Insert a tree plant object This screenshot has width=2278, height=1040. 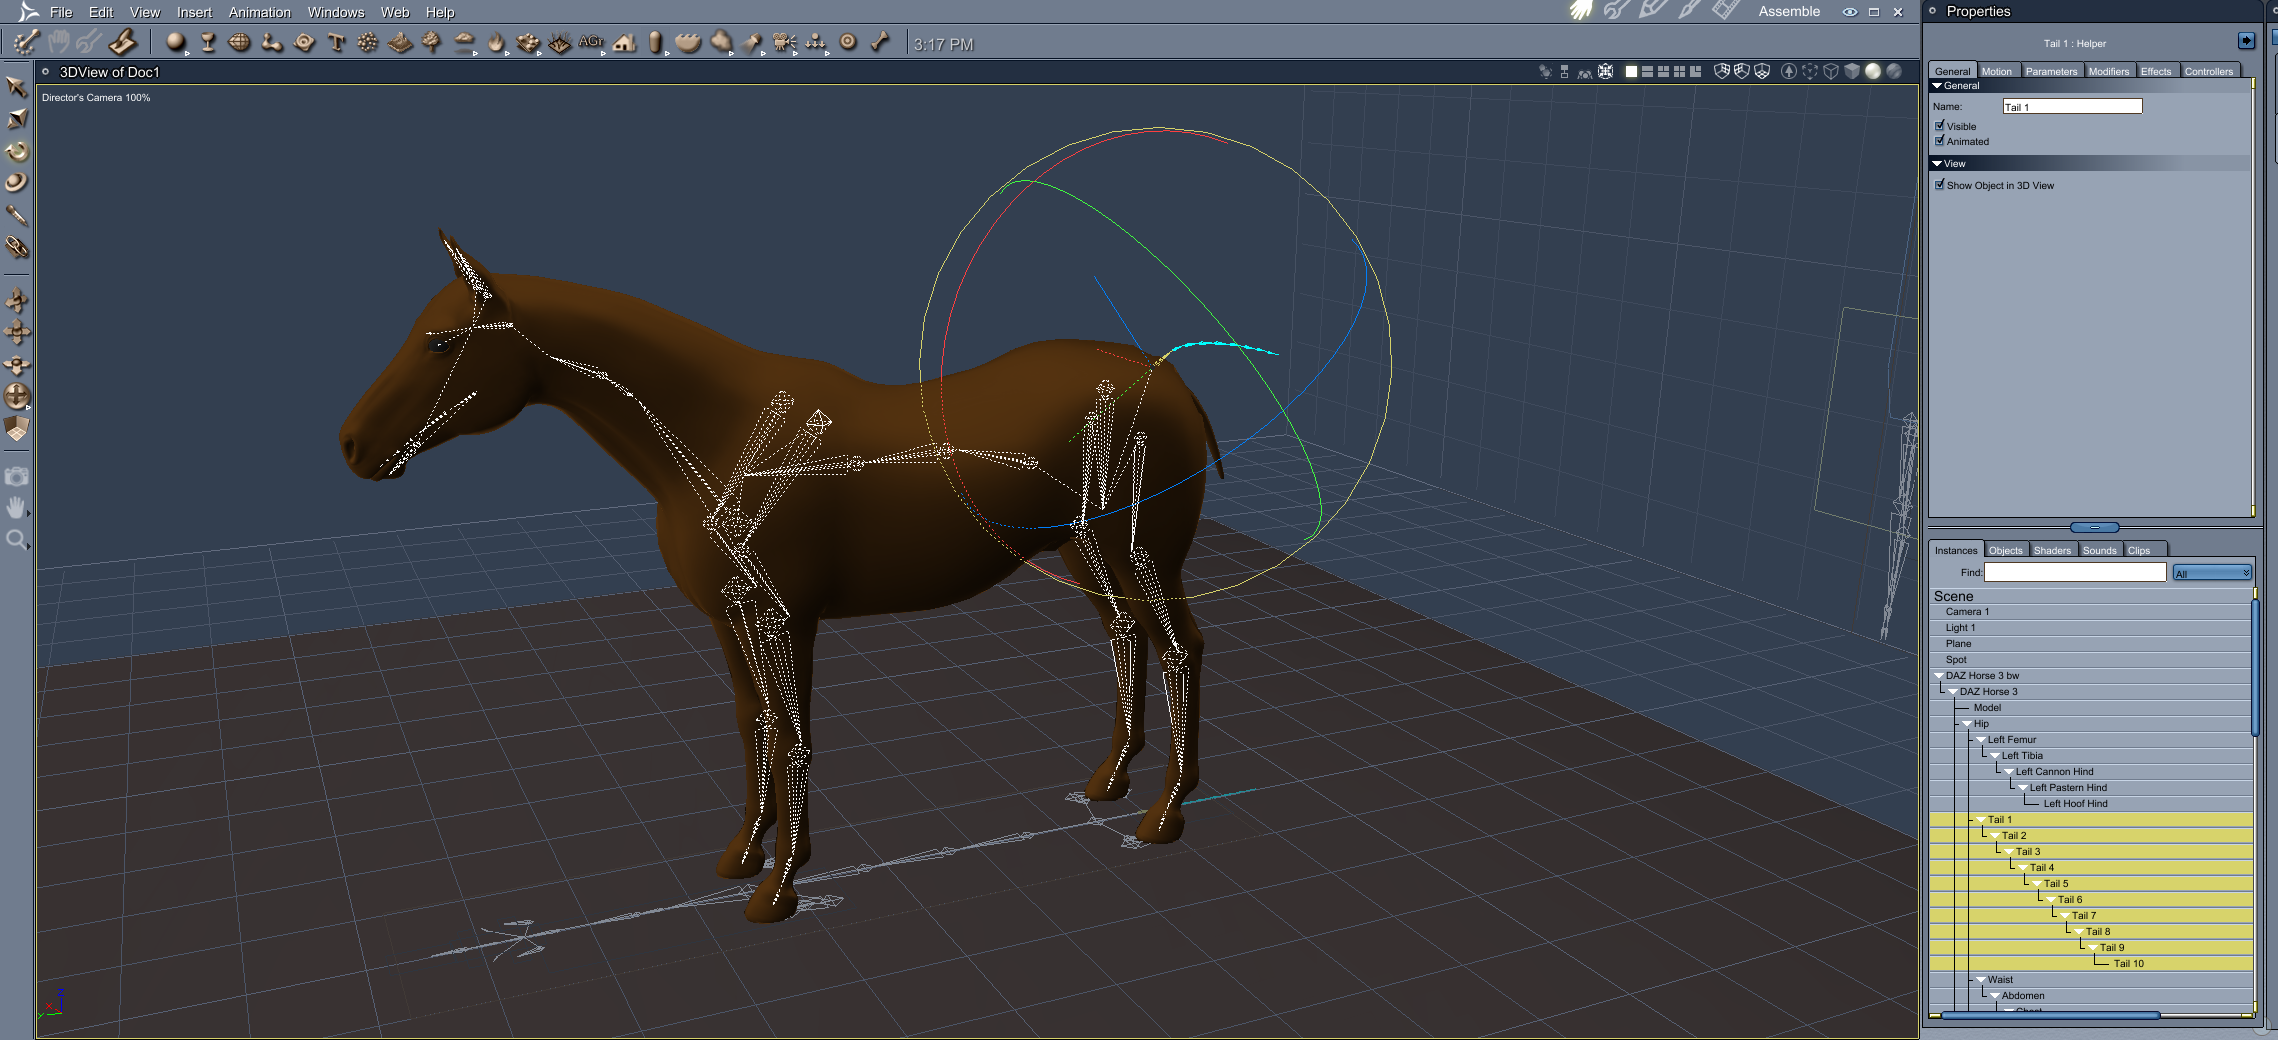coord(432,42)
